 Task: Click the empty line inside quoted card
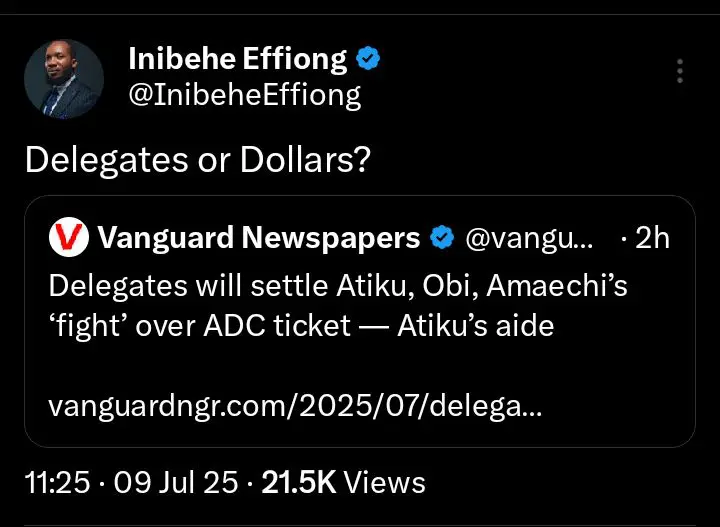point(360,367)
